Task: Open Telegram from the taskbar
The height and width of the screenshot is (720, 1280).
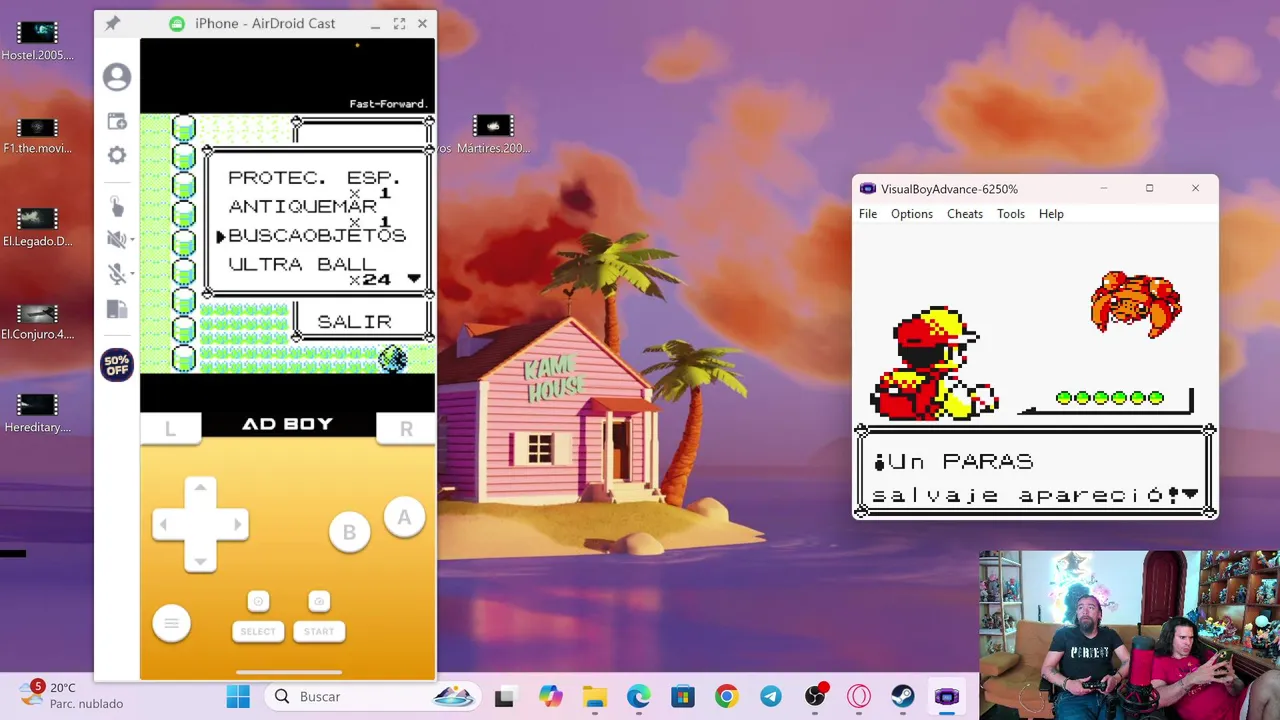Action: (x=771, y=697)
